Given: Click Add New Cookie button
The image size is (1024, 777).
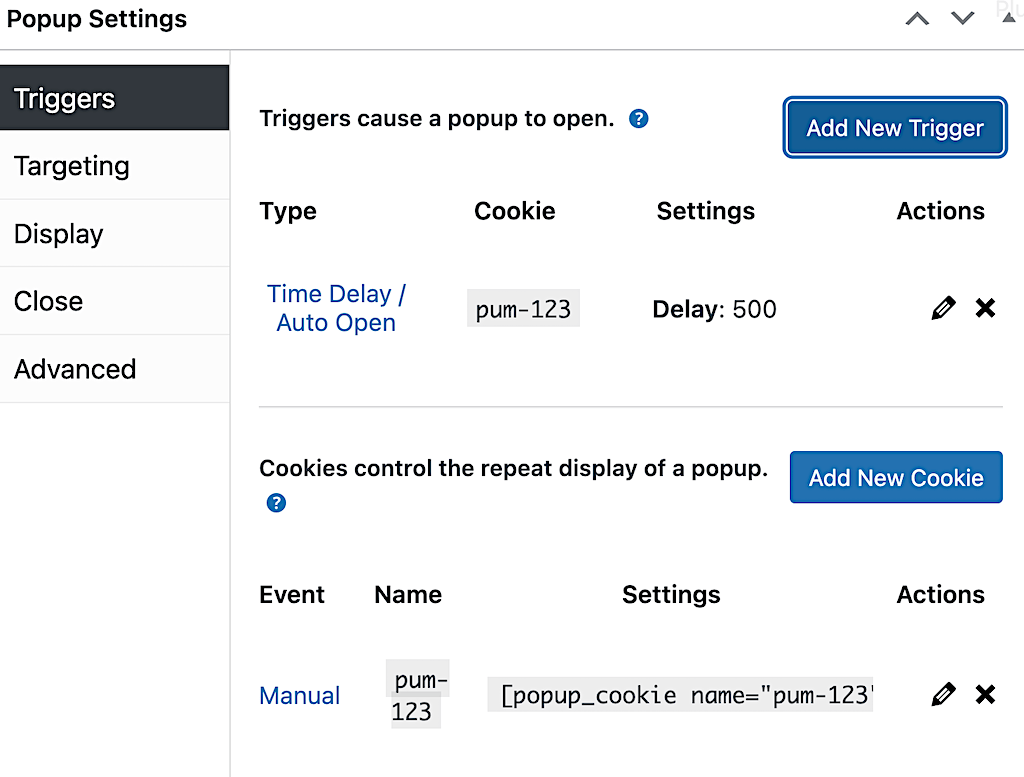Looking at the screenshot, I should pos(896,477).
